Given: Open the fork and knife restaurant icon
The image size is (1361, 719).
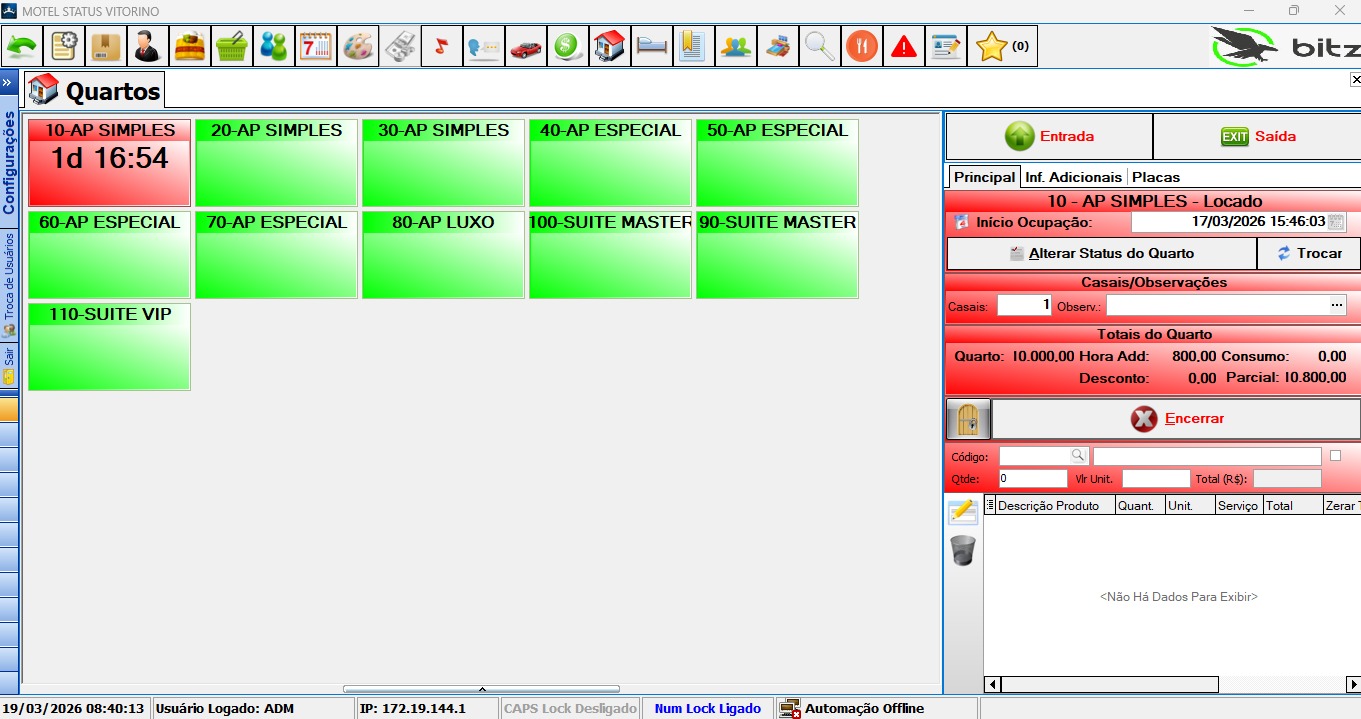Looking at the screenshot, I should [x=862, y=47].
